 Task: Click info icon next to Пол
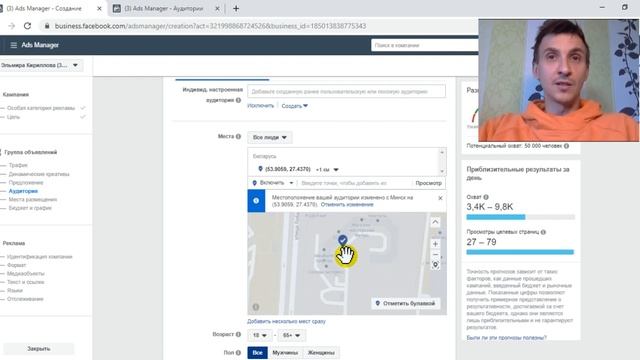coord(238,352)
